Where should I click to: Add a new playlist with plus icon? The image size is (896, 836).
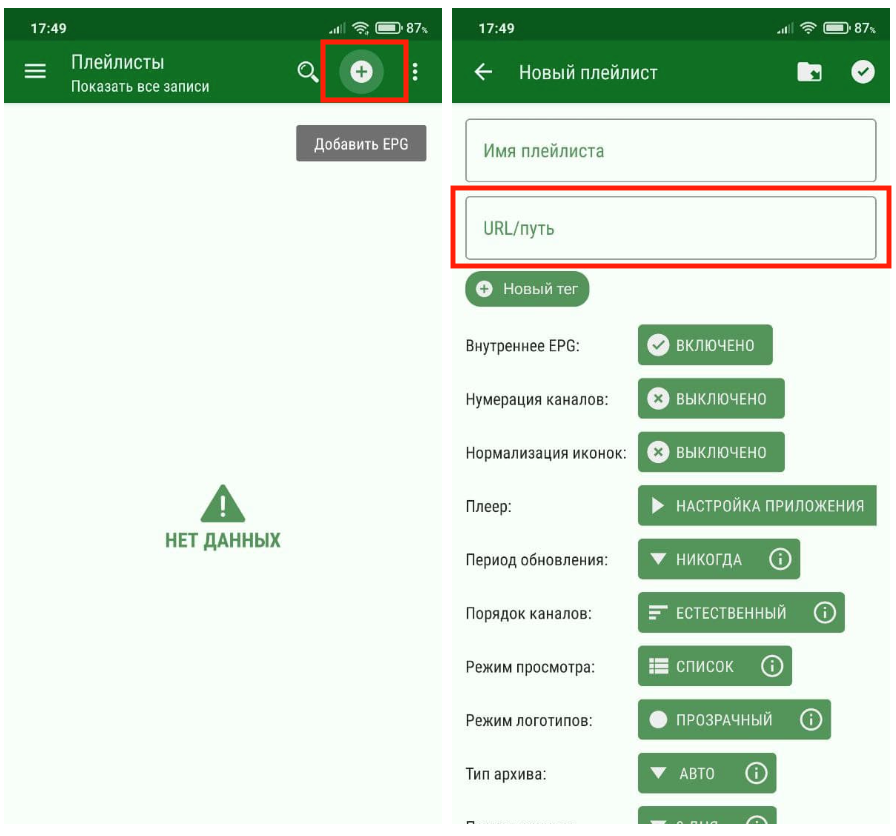[x=362, y=72]
